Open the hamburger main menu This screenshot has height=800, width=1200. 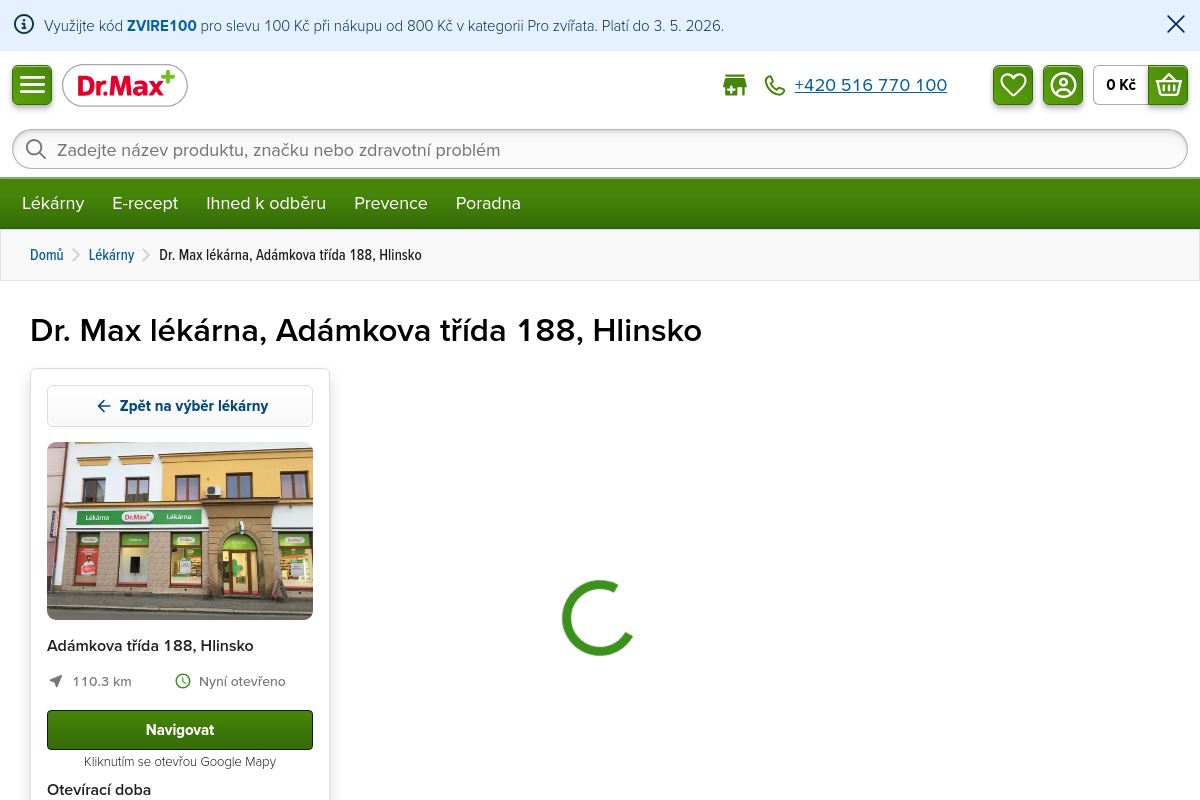coord(32,85)
